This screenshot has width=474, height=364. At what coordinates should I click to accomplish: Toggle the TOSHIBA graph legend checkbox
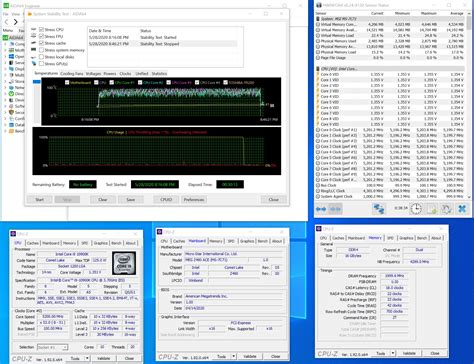tap(226, 82)
